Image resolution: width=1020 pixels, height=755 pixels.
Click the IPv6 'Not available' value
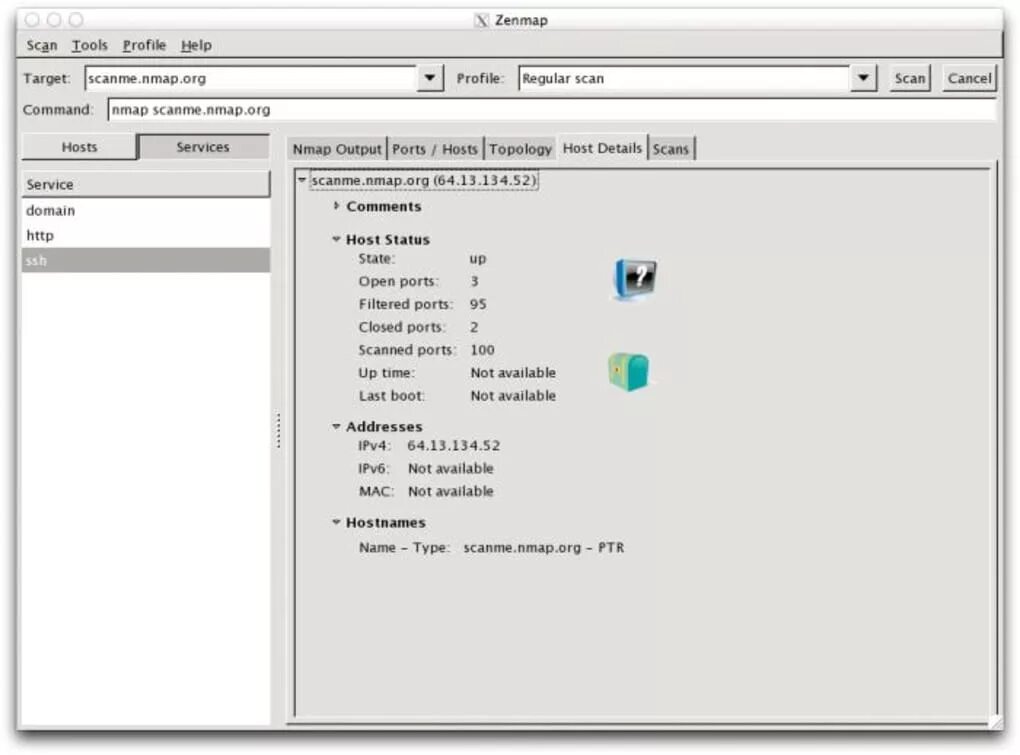[x=451, y=468]
